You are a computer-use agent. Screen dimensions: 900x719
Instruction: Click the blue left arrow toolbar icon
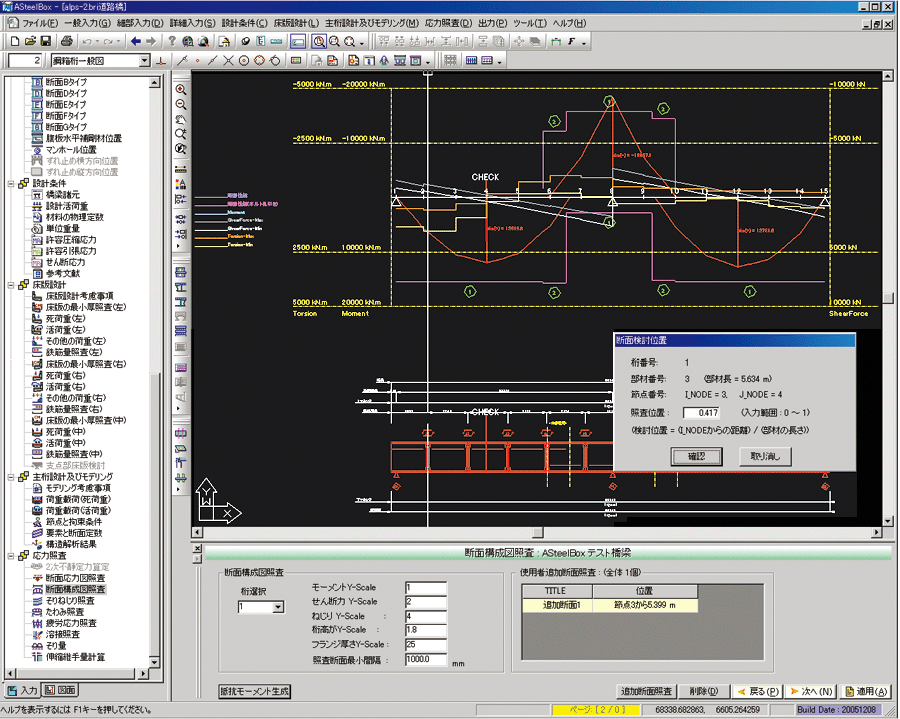[136, 41]
